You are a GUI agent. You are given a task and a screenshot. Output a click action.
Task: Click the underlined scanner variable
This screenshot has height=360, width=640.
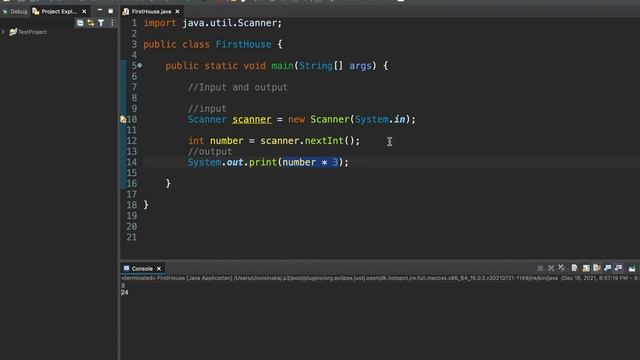pos(252,119)
